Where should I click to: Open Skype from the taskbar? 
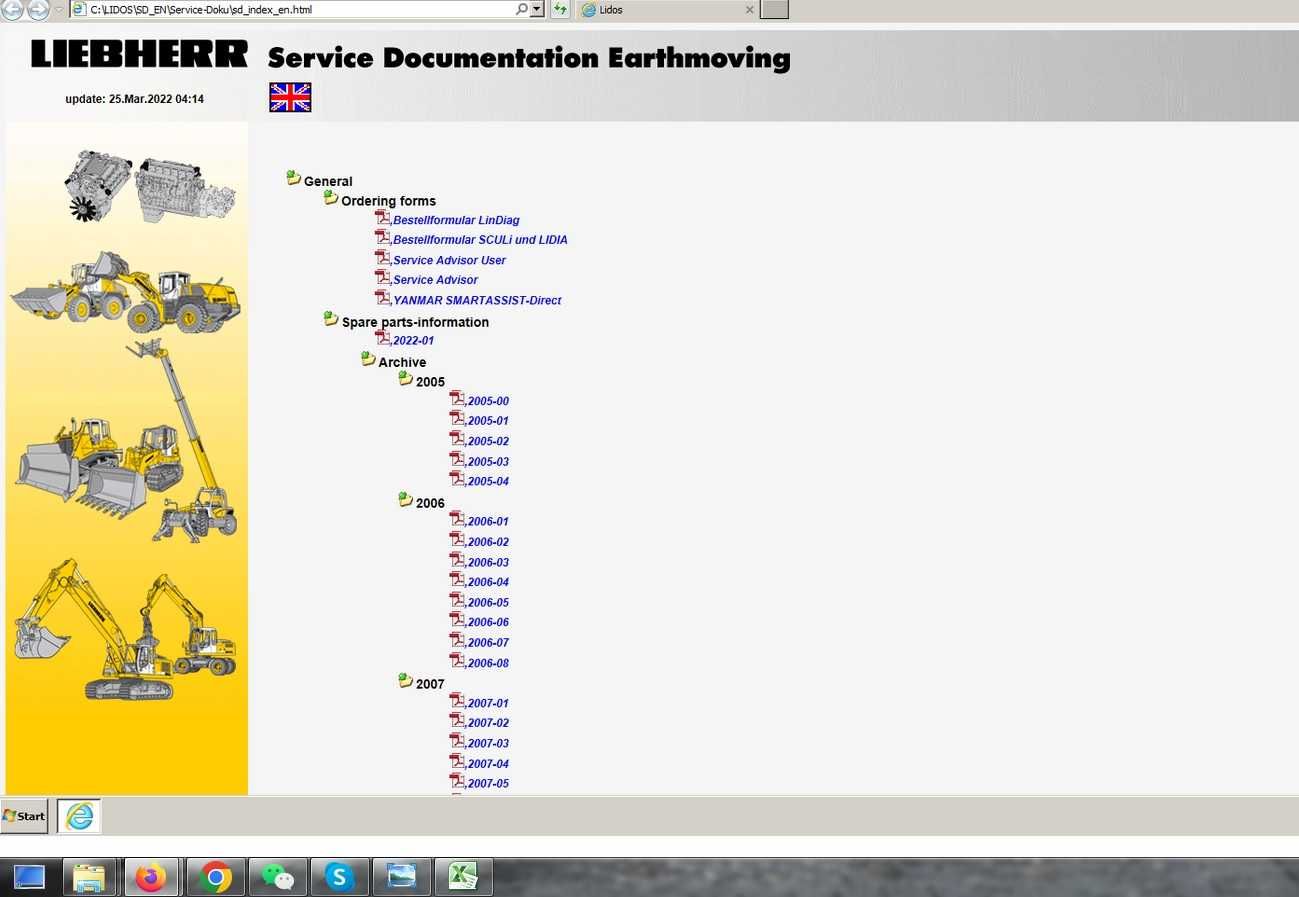tap(340, 877)
